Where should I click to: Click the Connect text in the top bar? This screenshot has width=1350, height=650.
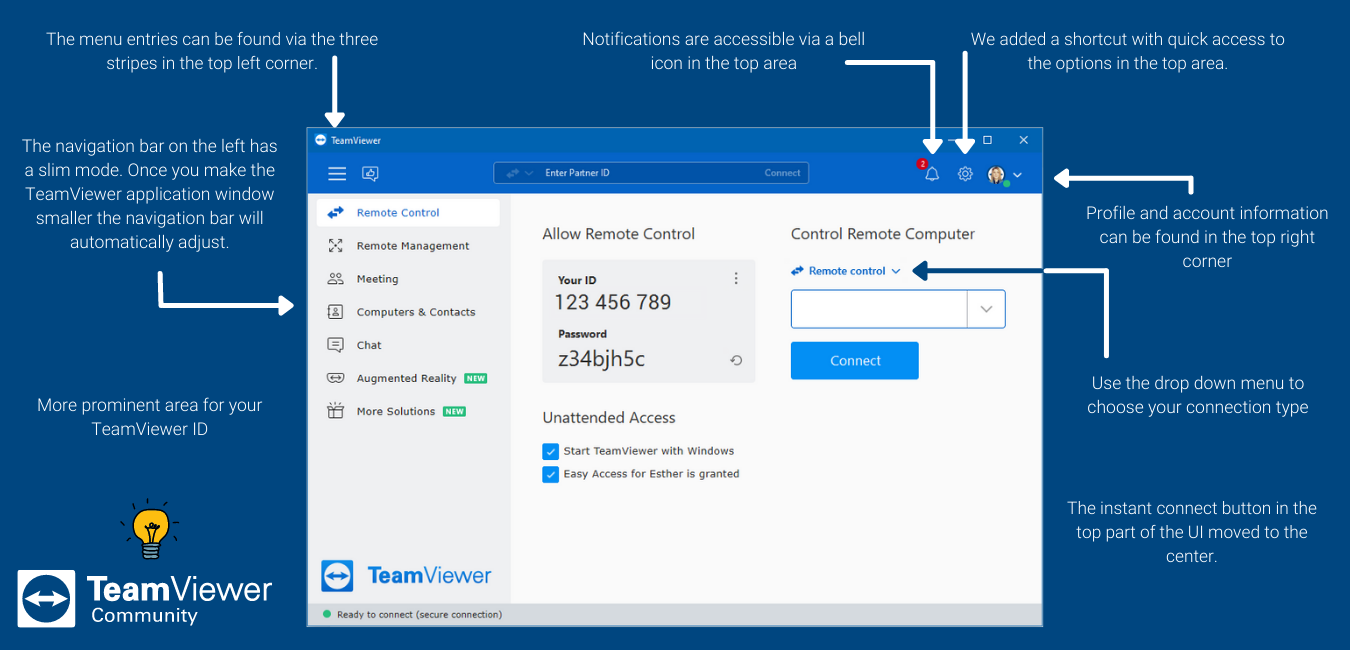tap(783, 173)
